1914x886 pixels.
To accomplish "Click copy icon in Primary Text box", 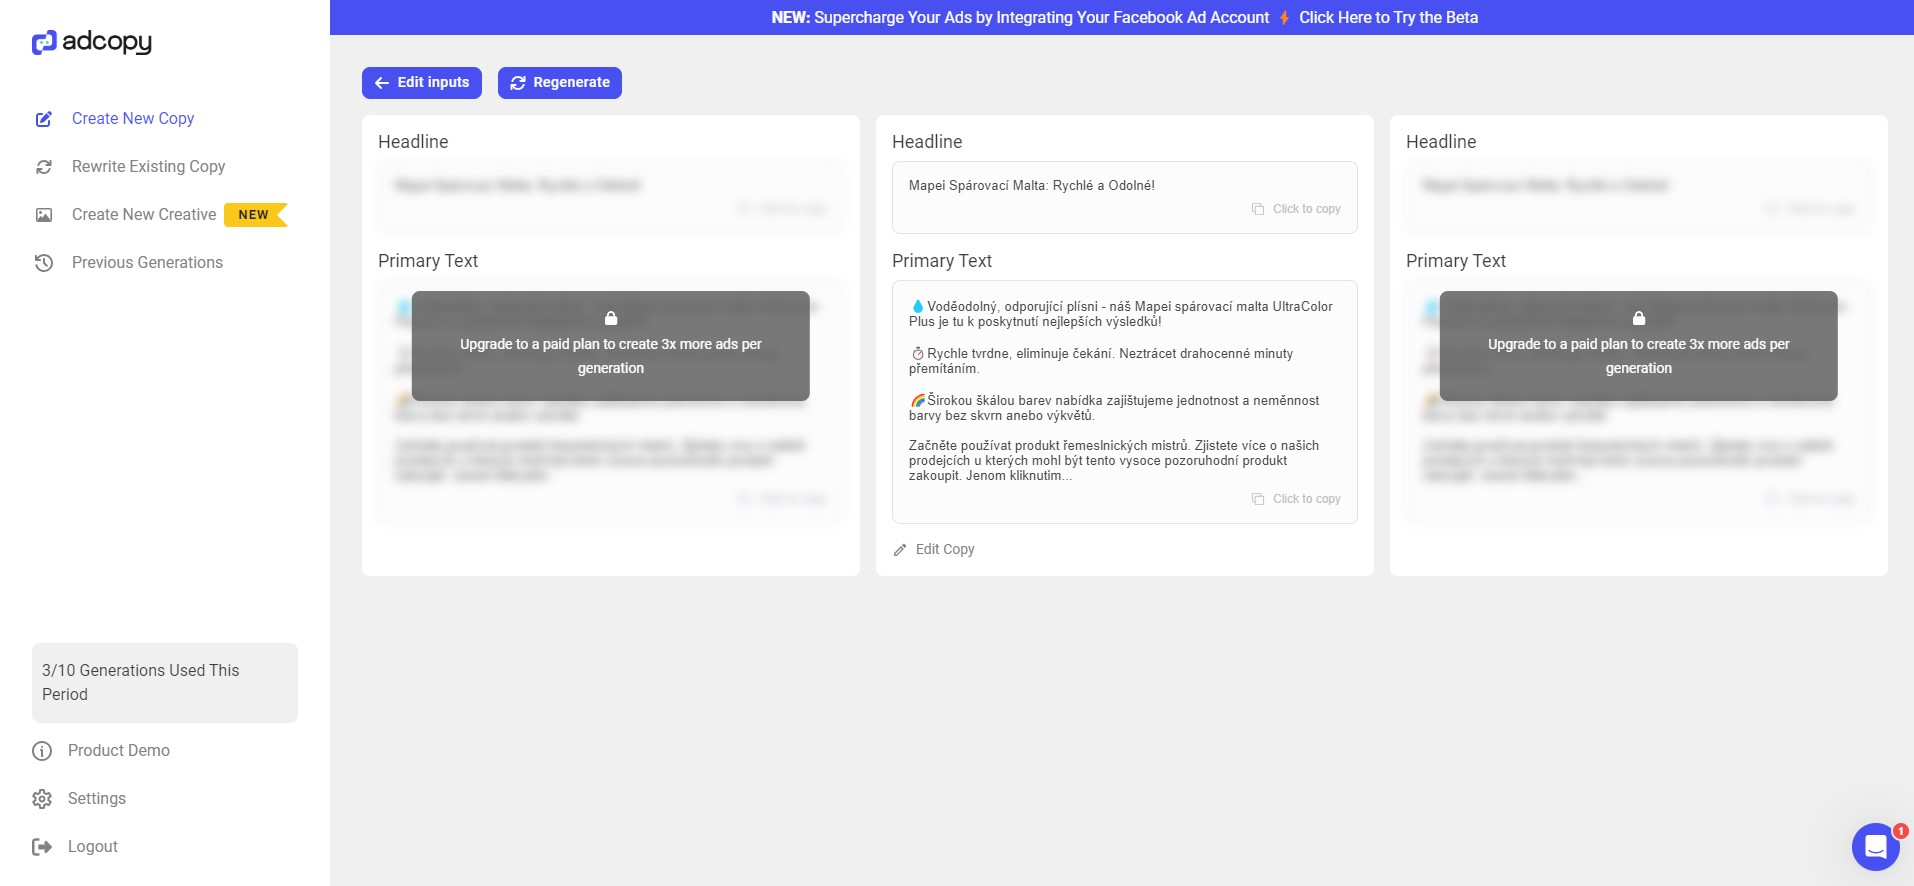I will click(x=1258, y=499).
